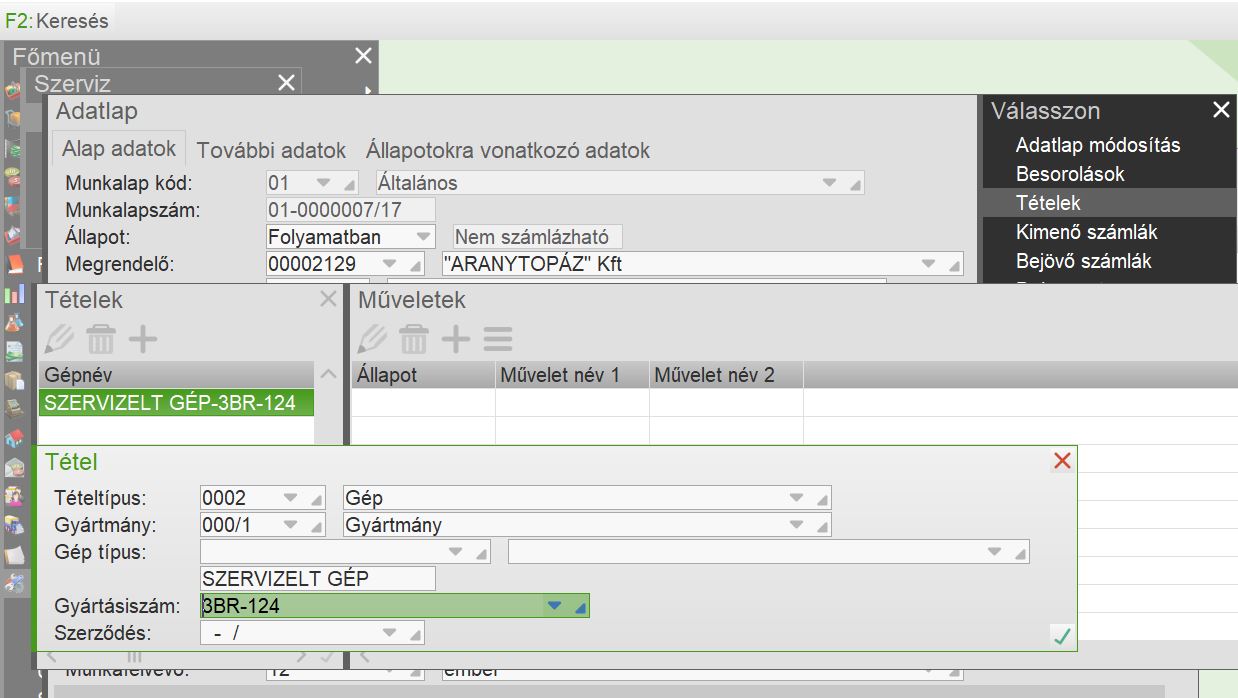Open the Műveletek hamburger menu icon
The width and height of the screenshot is (1238, 698).
point(498,339)
